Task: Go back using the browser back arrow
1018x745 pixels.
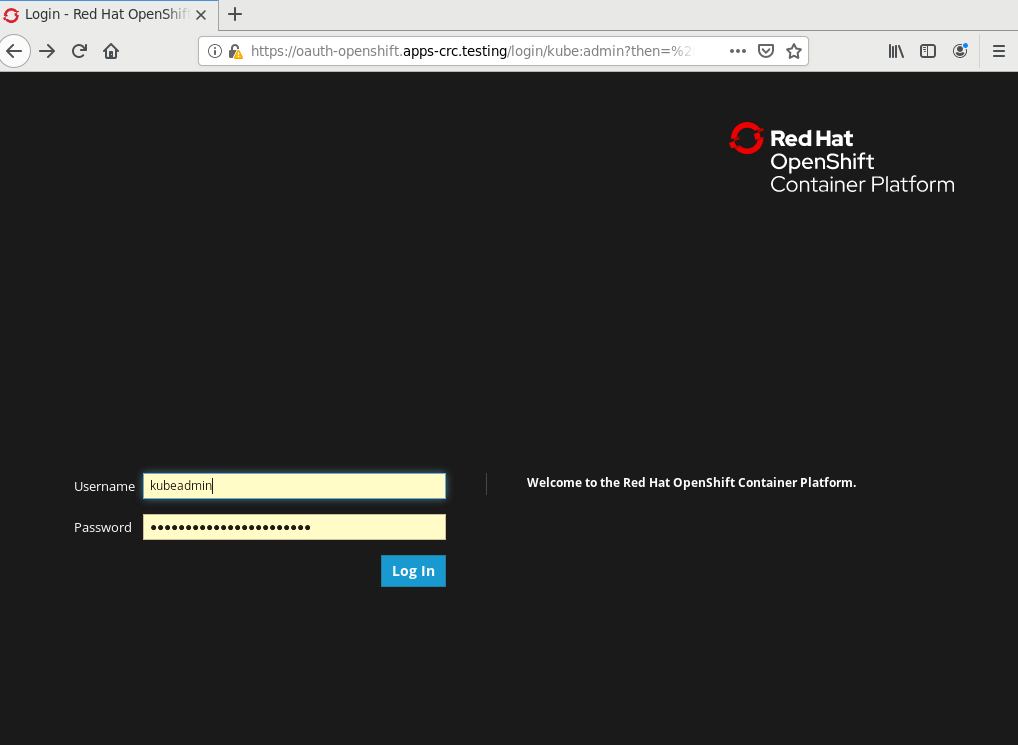Action: 14,51
